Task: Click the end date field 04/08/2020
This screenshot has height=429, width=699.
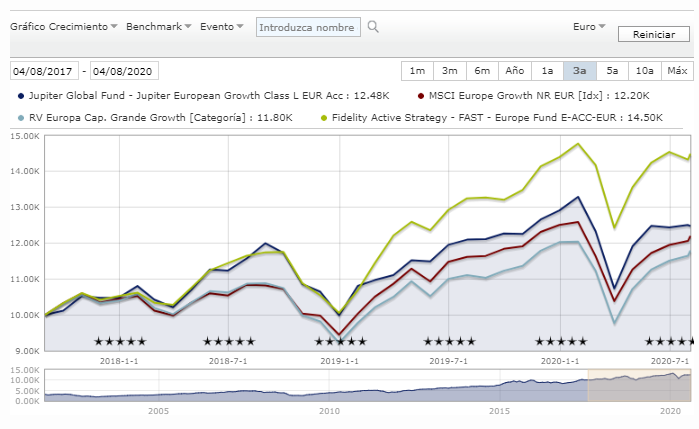Action: coord(124,71)
